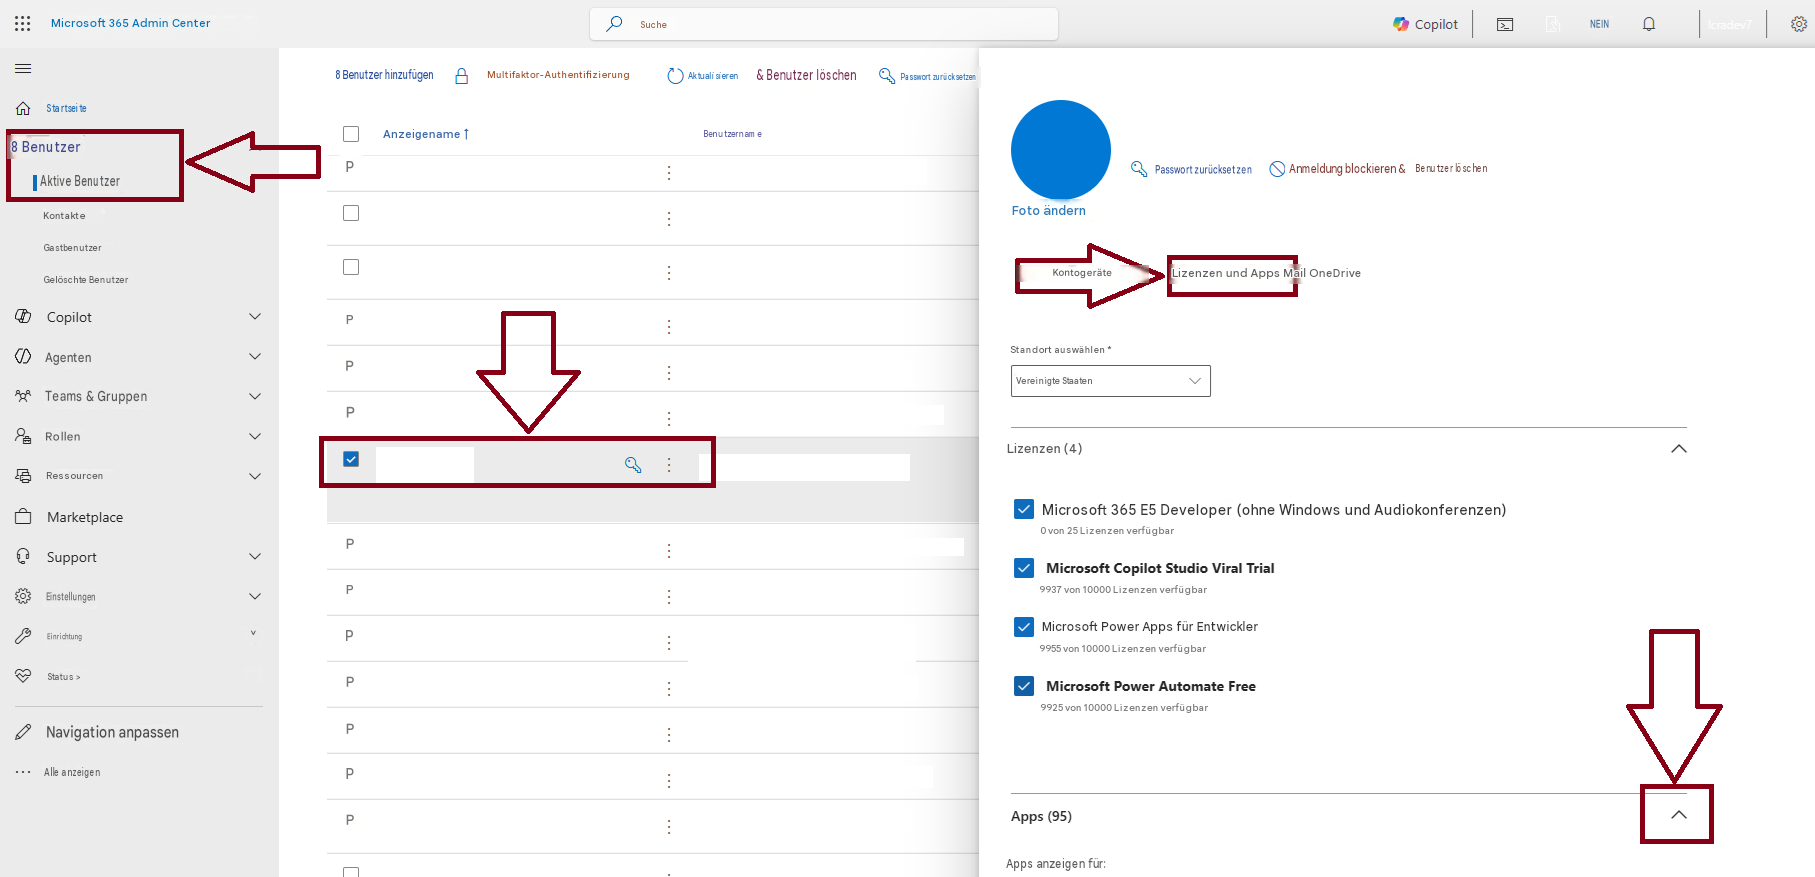Click the key icon in selected user row

(633, 464)
